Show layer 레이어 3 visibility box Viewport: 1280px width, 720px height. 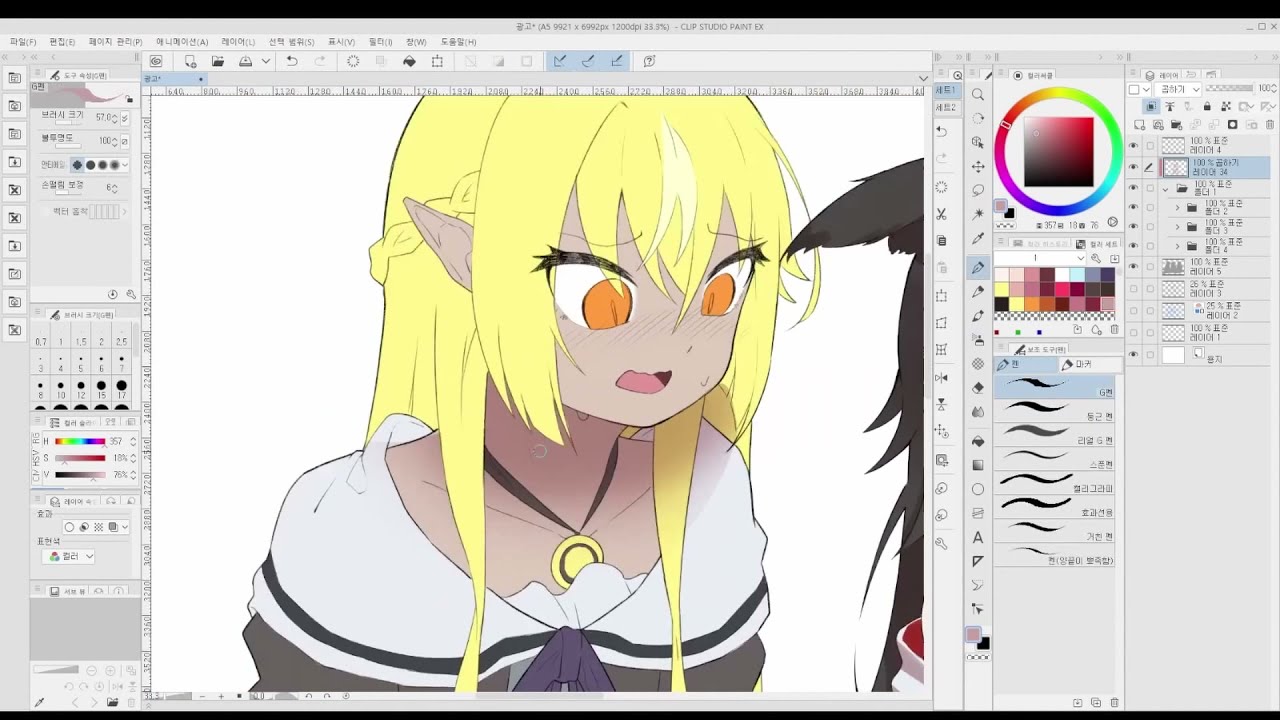click(1133, 289)
